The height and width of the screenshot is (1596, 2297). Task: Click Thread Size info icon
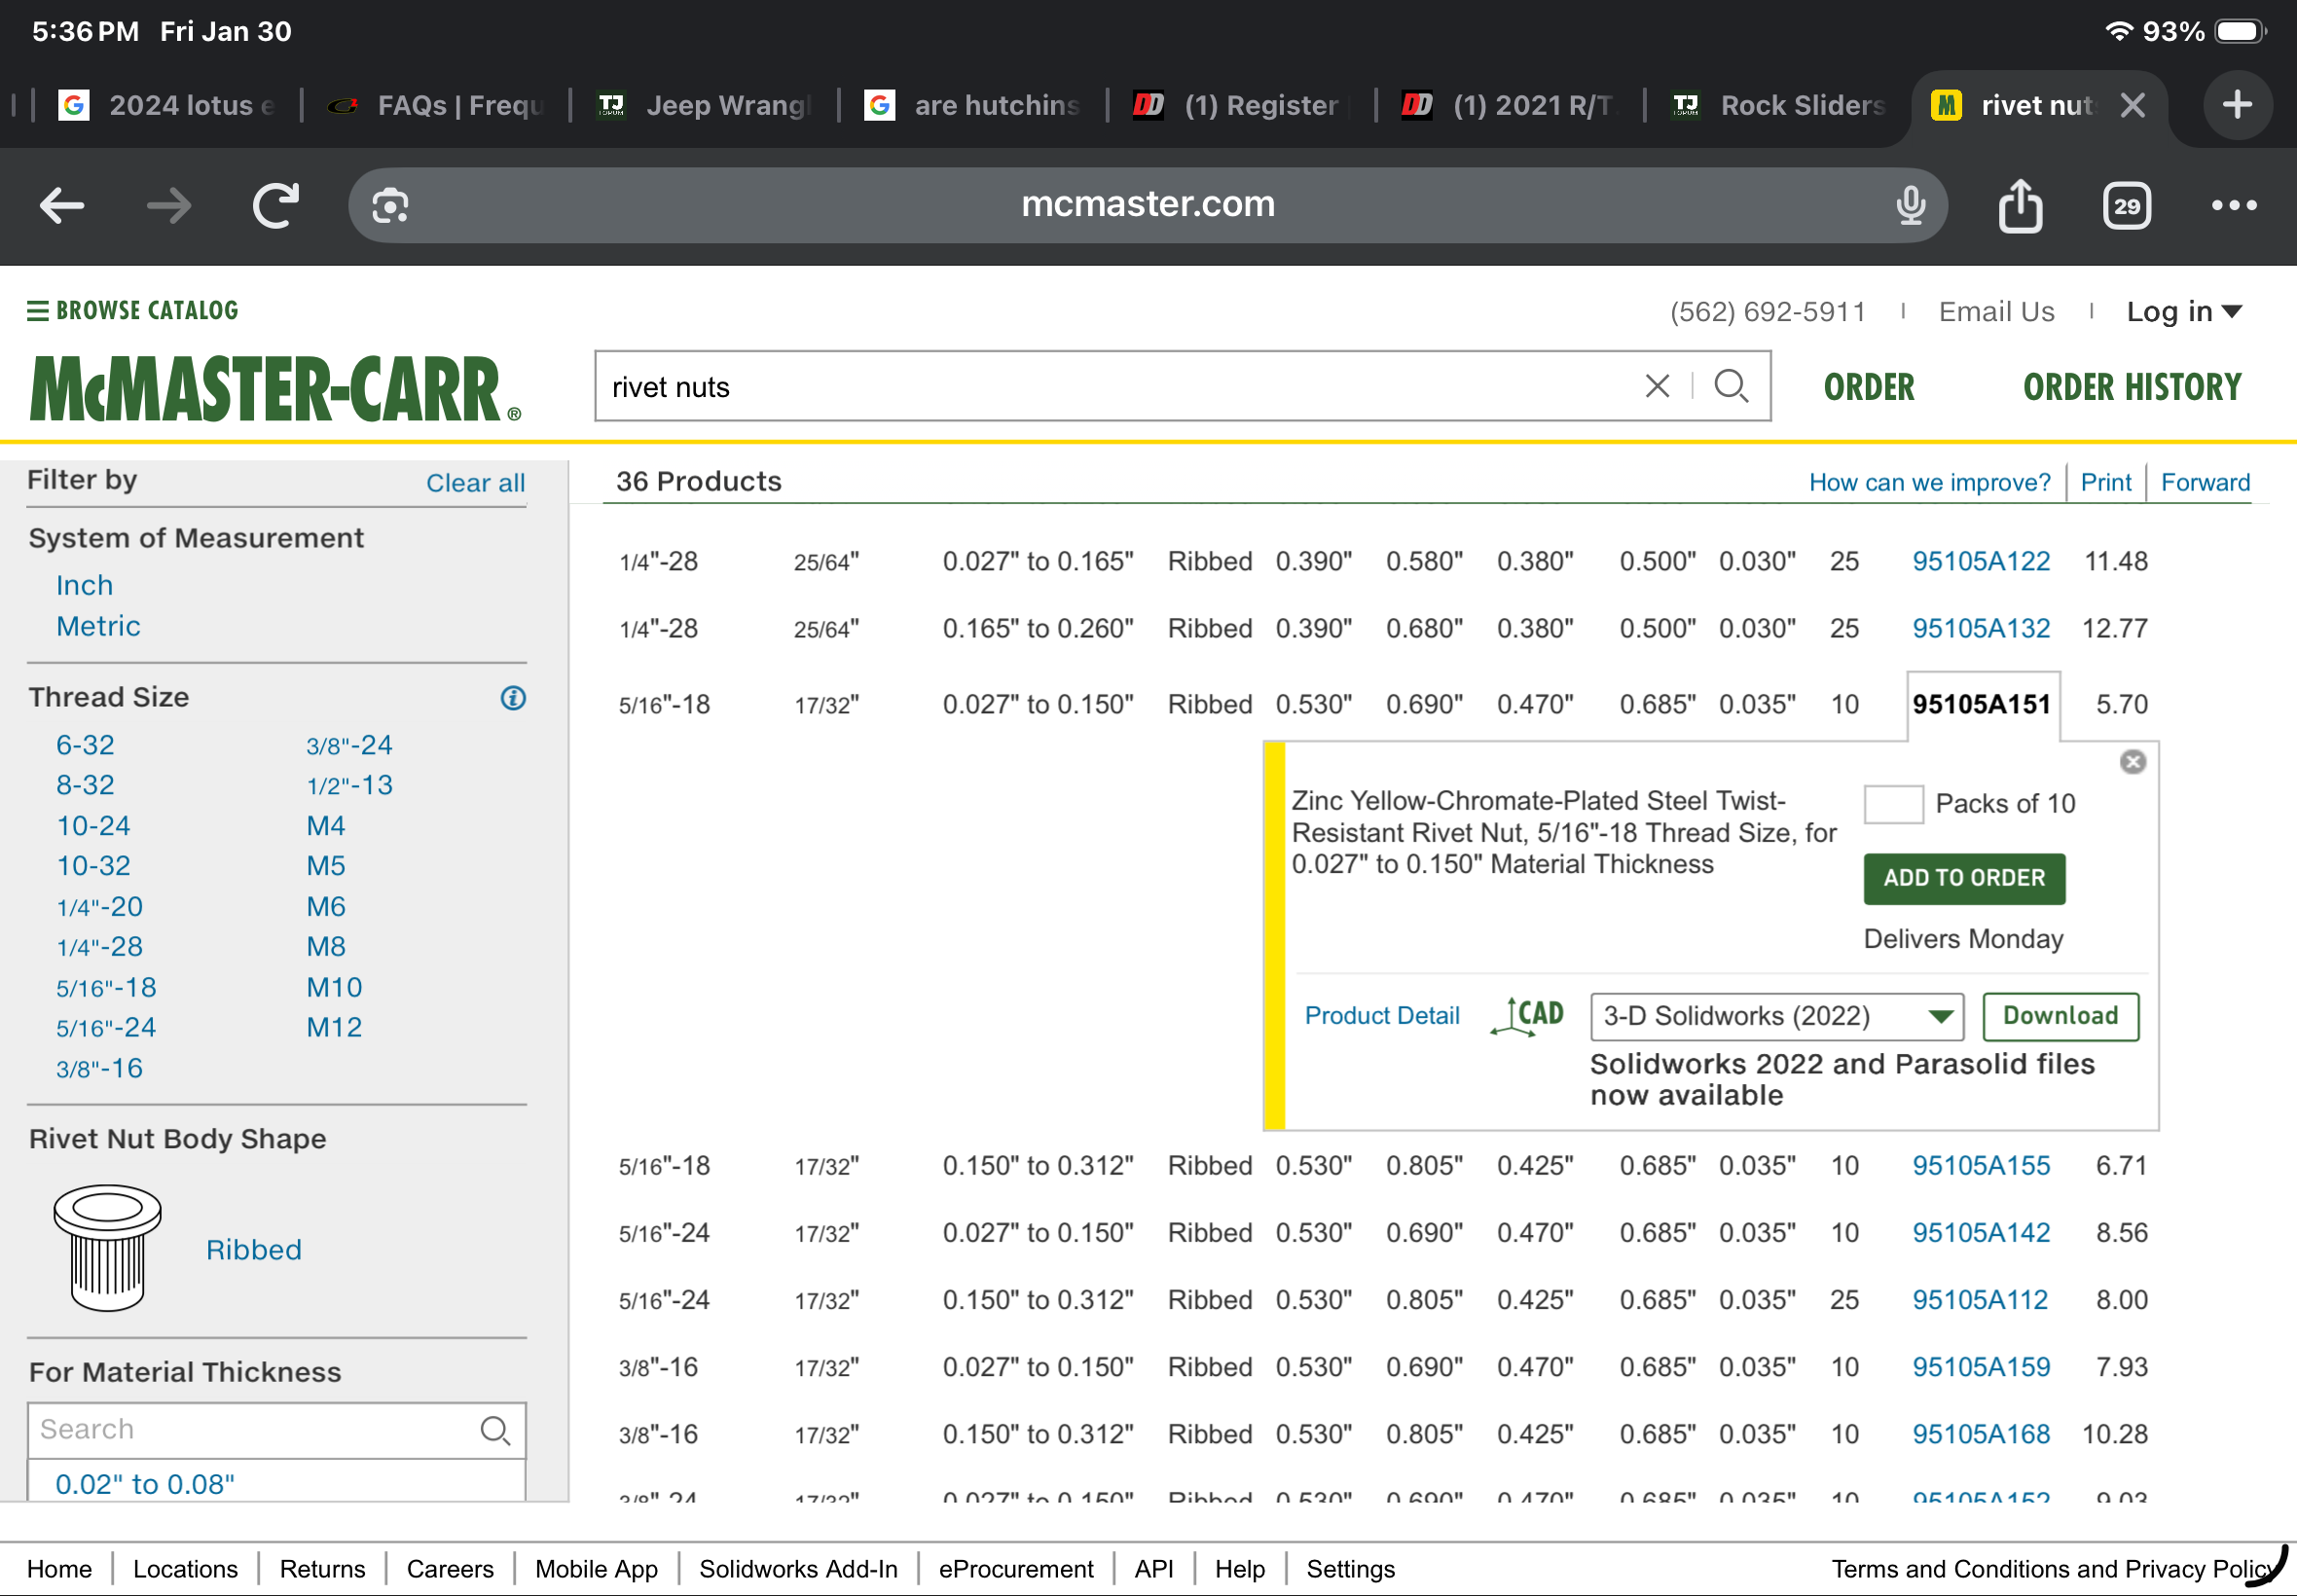click(x=513, y=698)
